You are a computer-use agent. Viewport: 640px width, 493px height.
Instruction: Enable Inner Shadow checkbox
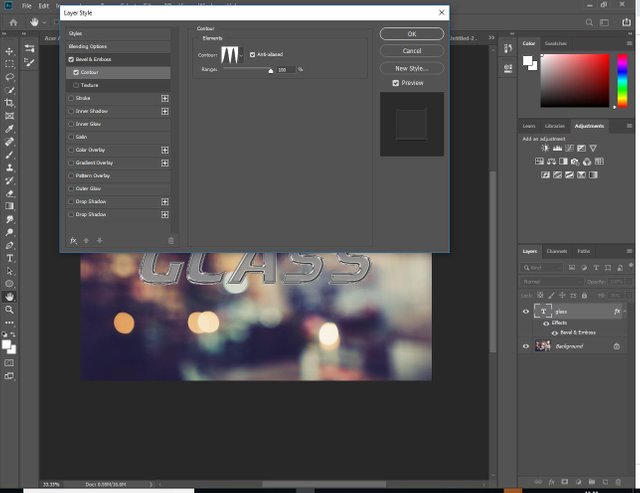click(x=71, y=111)
